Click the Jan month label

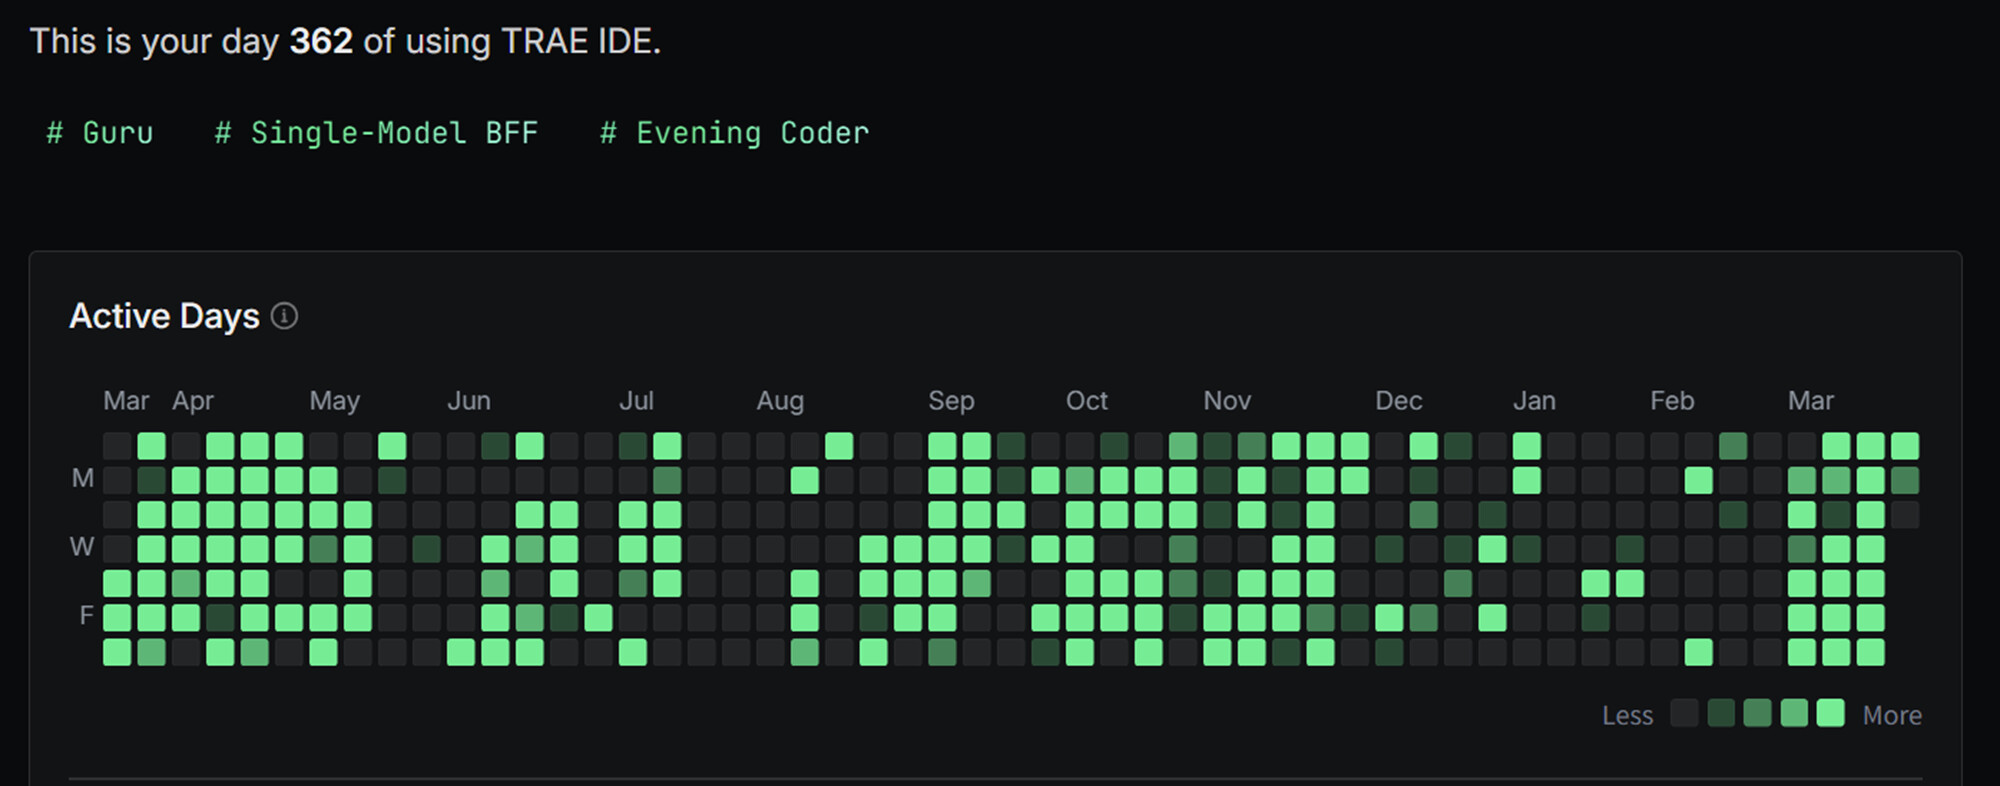(x=1534, y=401)
